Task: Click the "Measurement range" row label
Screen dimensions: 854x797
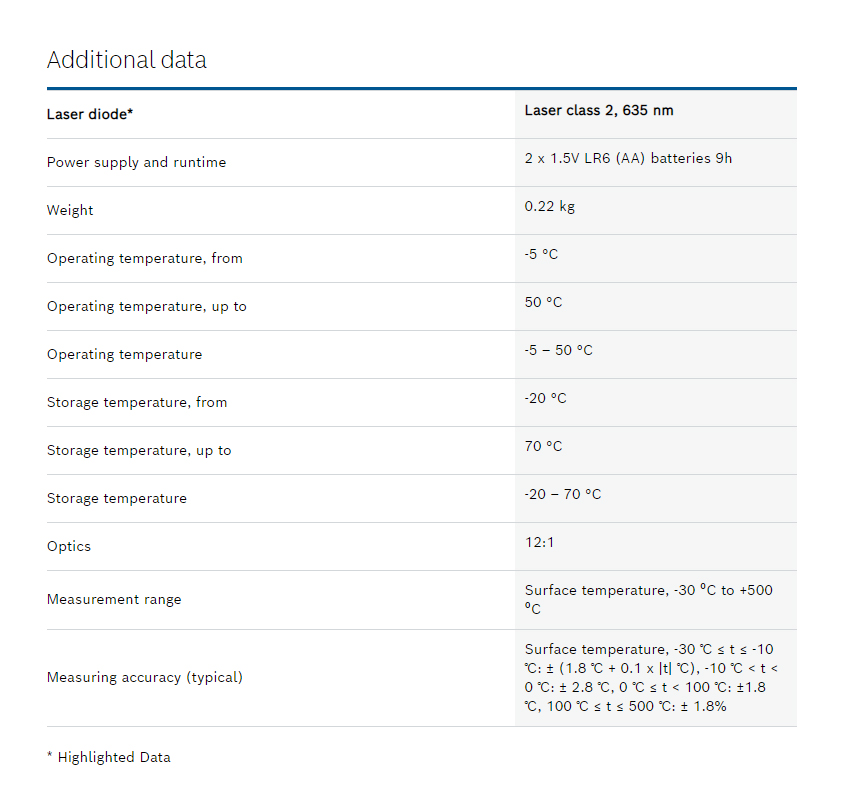Action: (114, 599)
